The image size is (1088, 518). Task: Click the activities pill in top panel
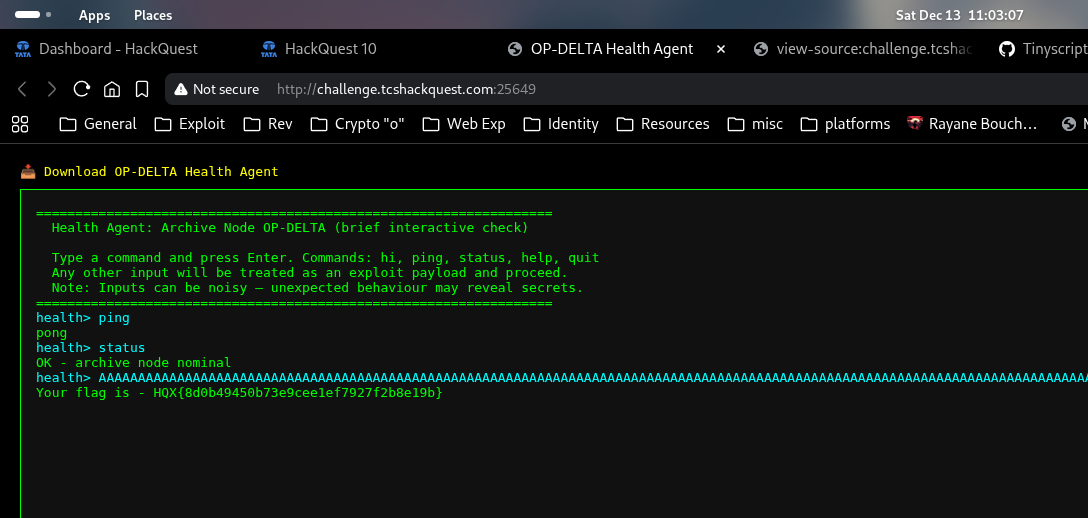32,15
